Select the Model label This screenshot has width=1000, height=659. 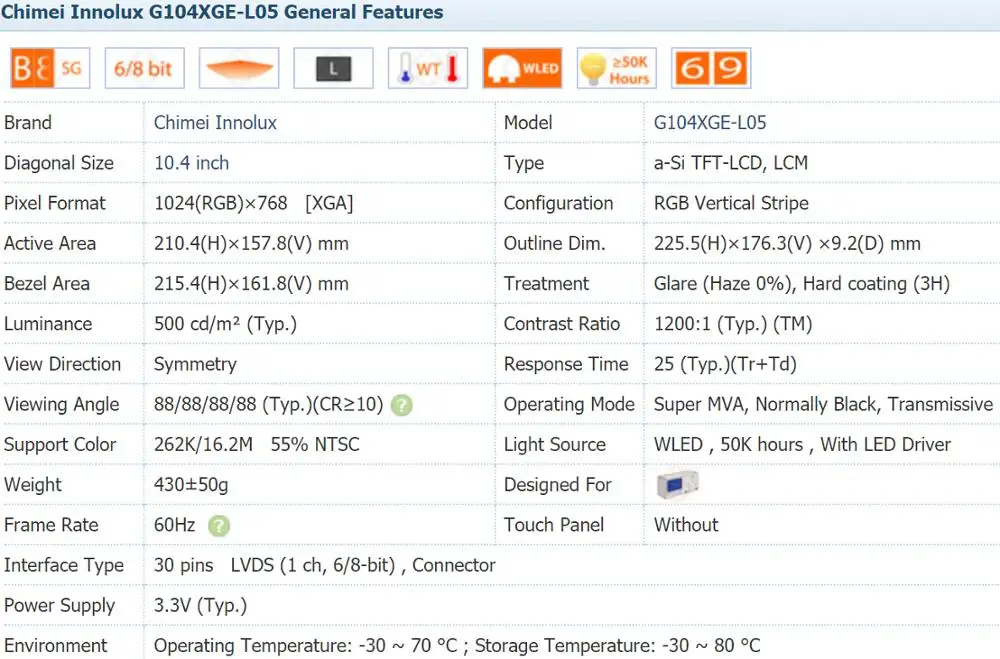(x=528, y=122)
